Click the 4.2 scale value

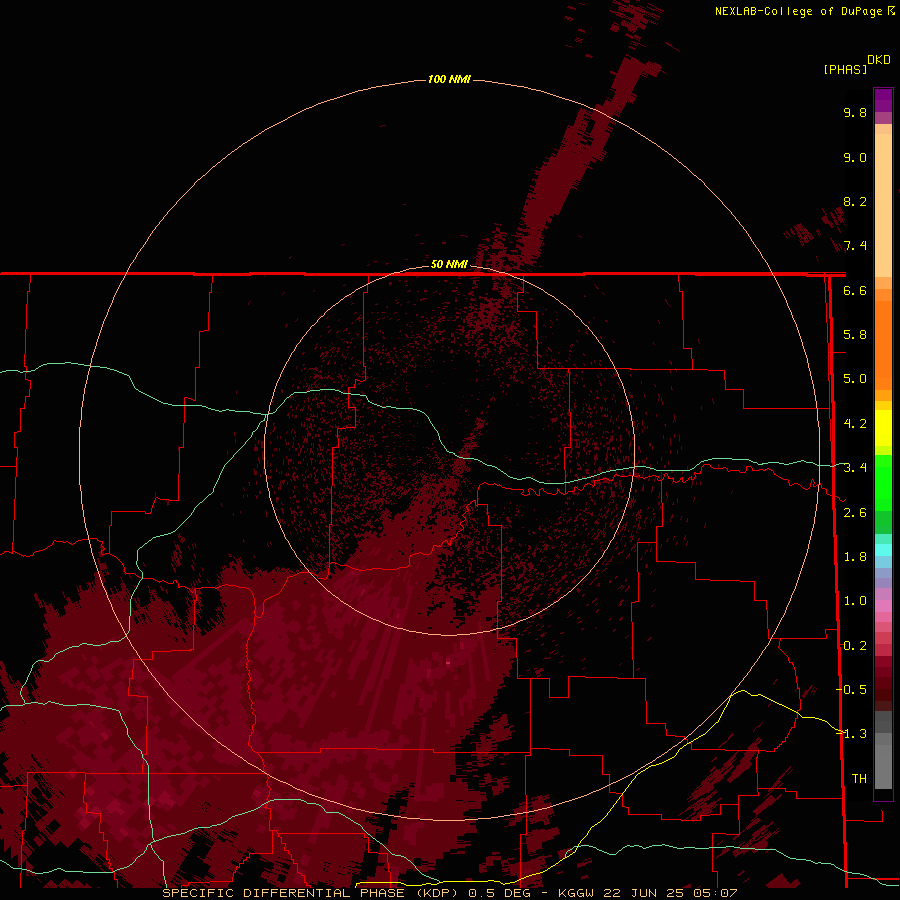point(855,424)
